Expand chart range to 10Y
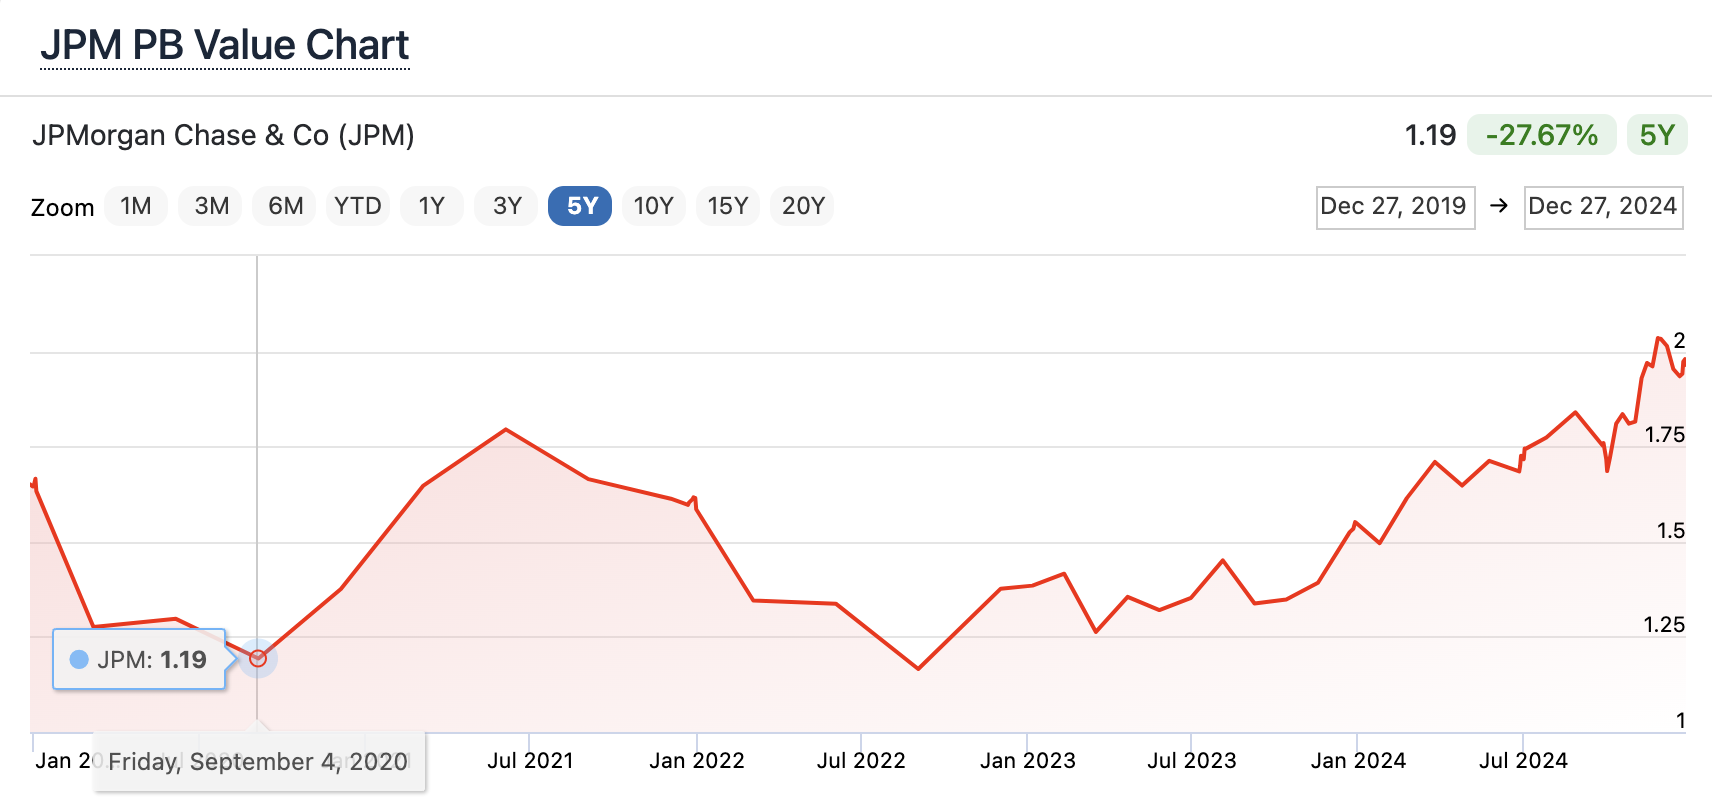 653,206
